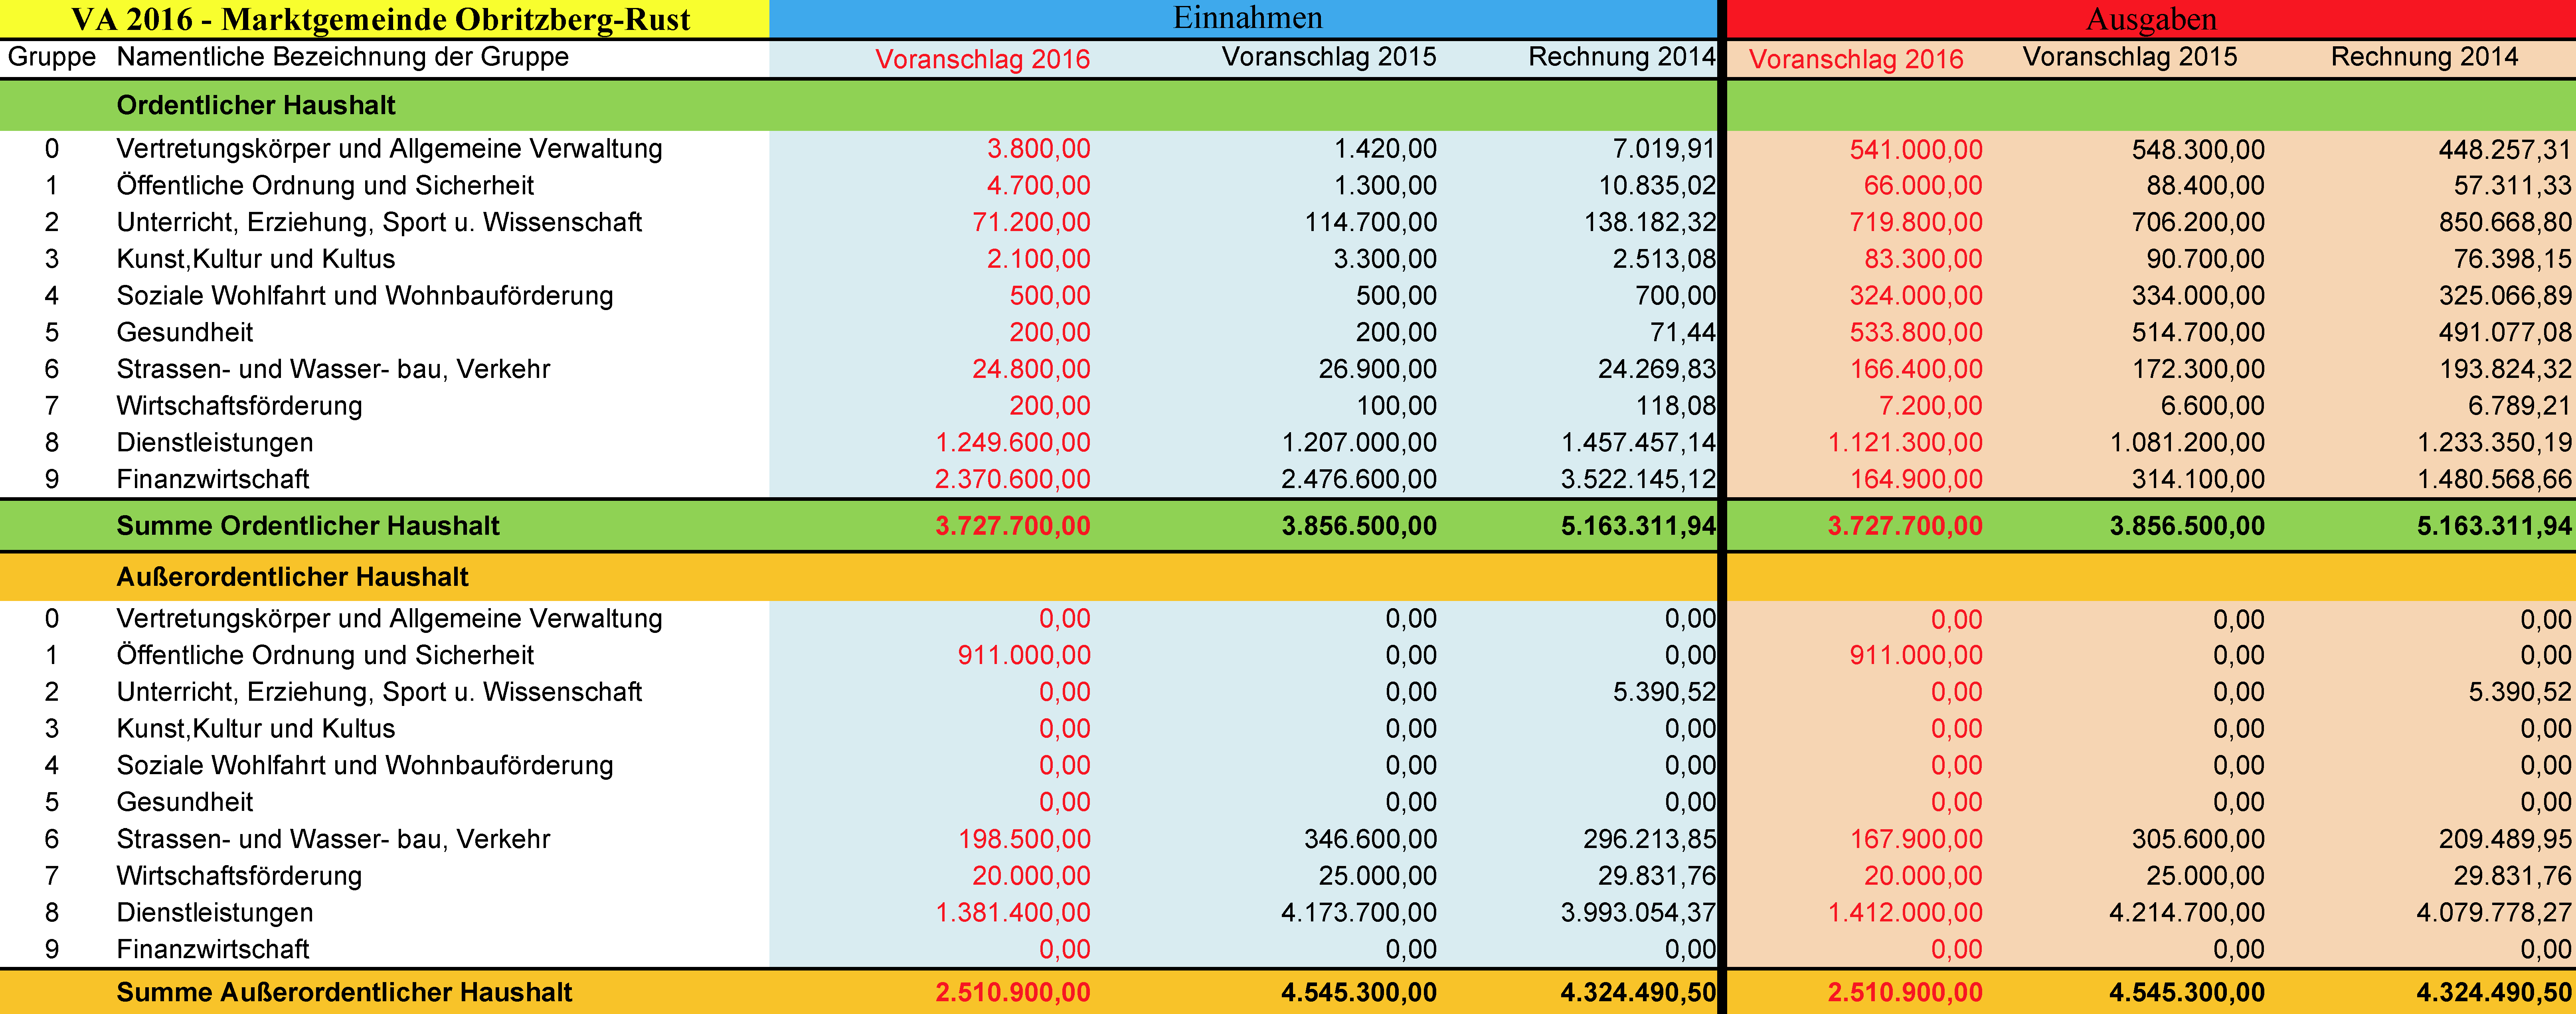This screenshot has height=1014, width=2576.
Task: Click the value 83.300,00
Action: (x=1923, y=259)
